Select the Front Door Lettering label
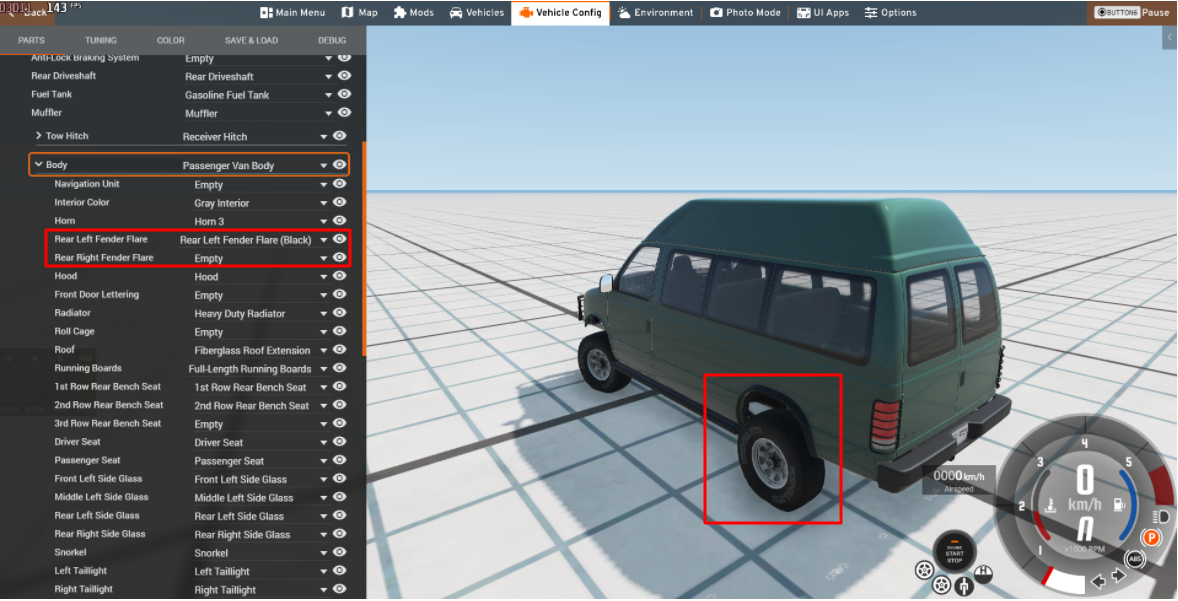This screenshot has width=1178, height=601. tap(97, 294)
